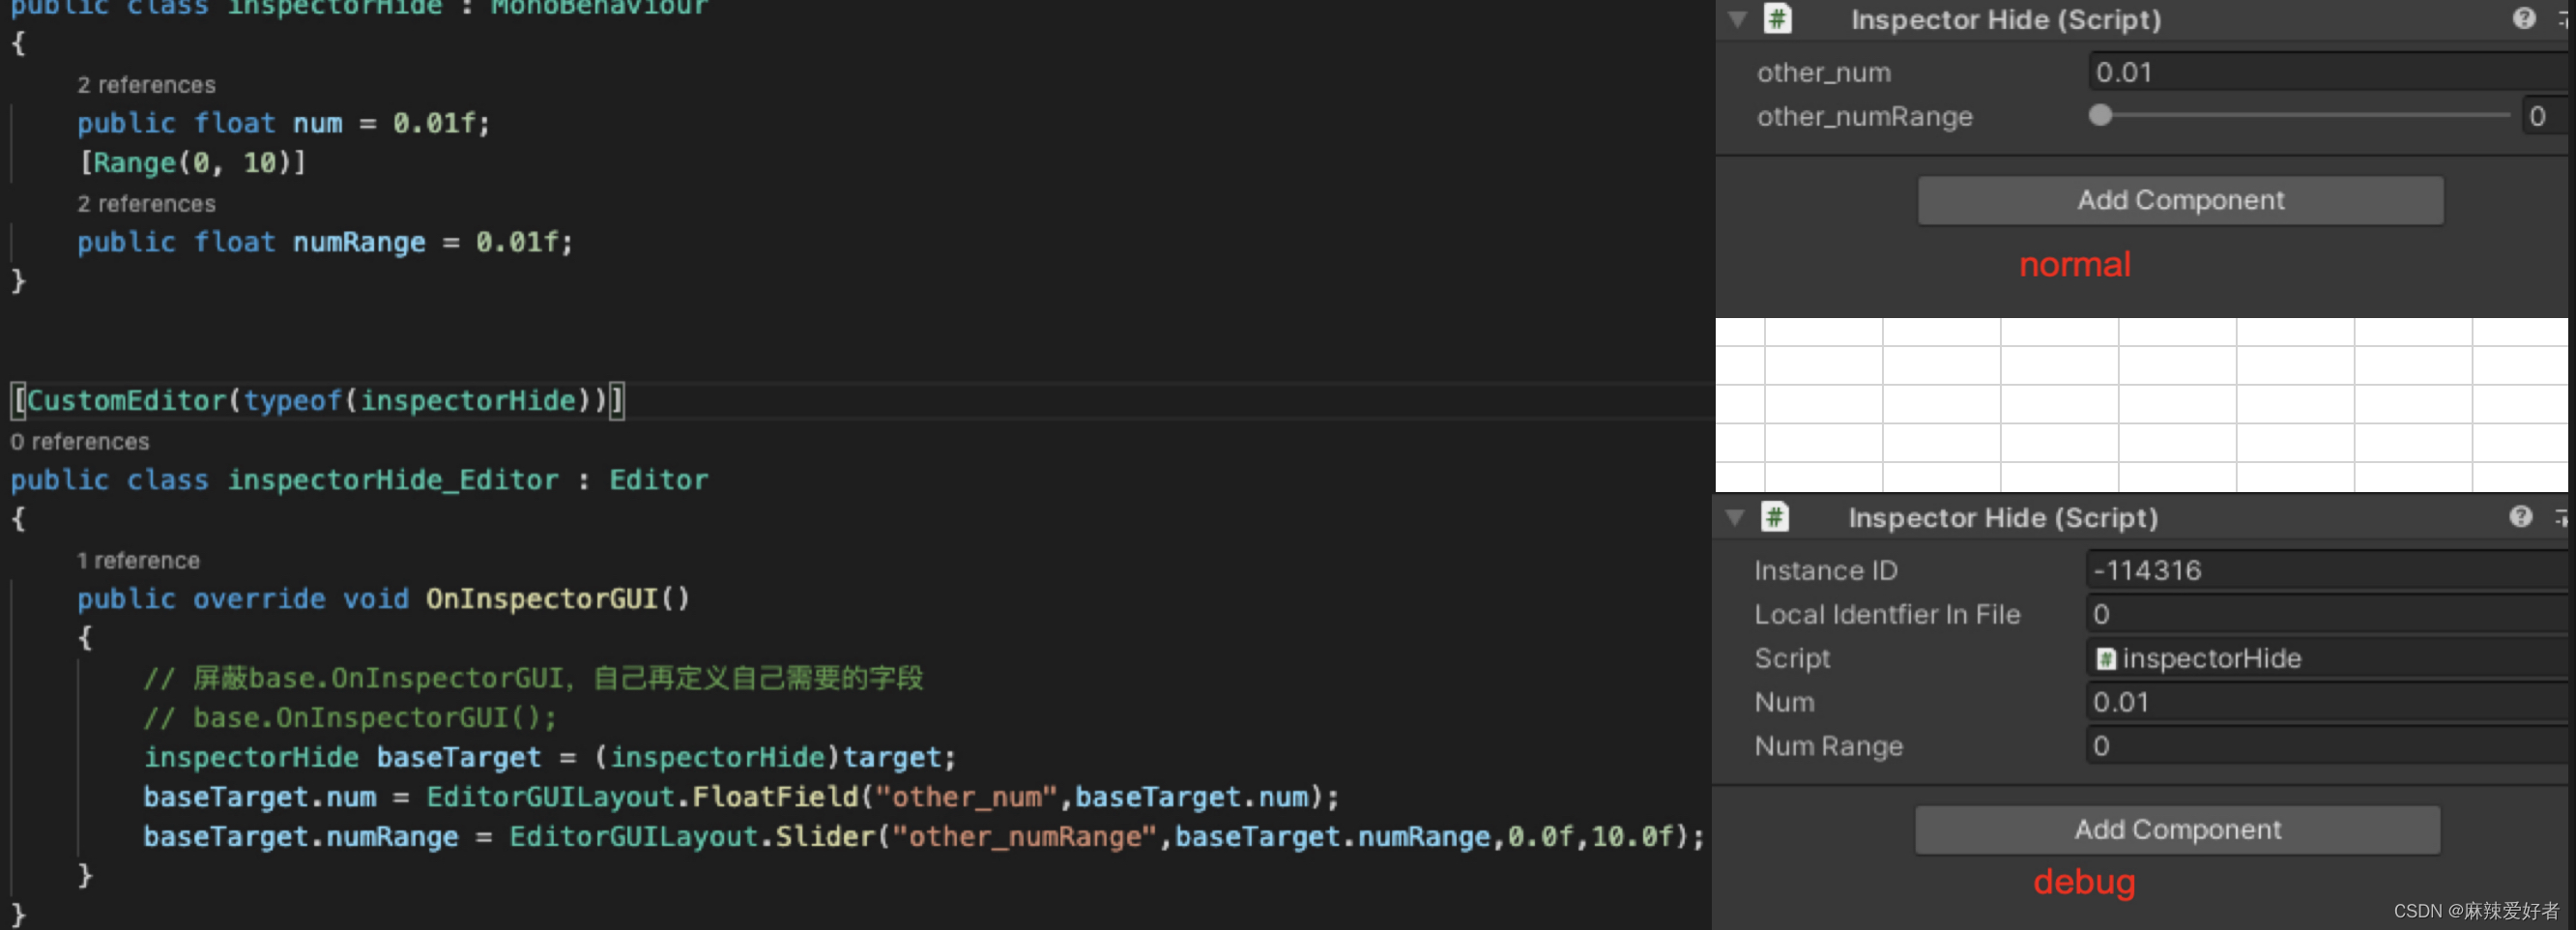
Task: Click the debug Num value field
Action: pos(2326,702)
